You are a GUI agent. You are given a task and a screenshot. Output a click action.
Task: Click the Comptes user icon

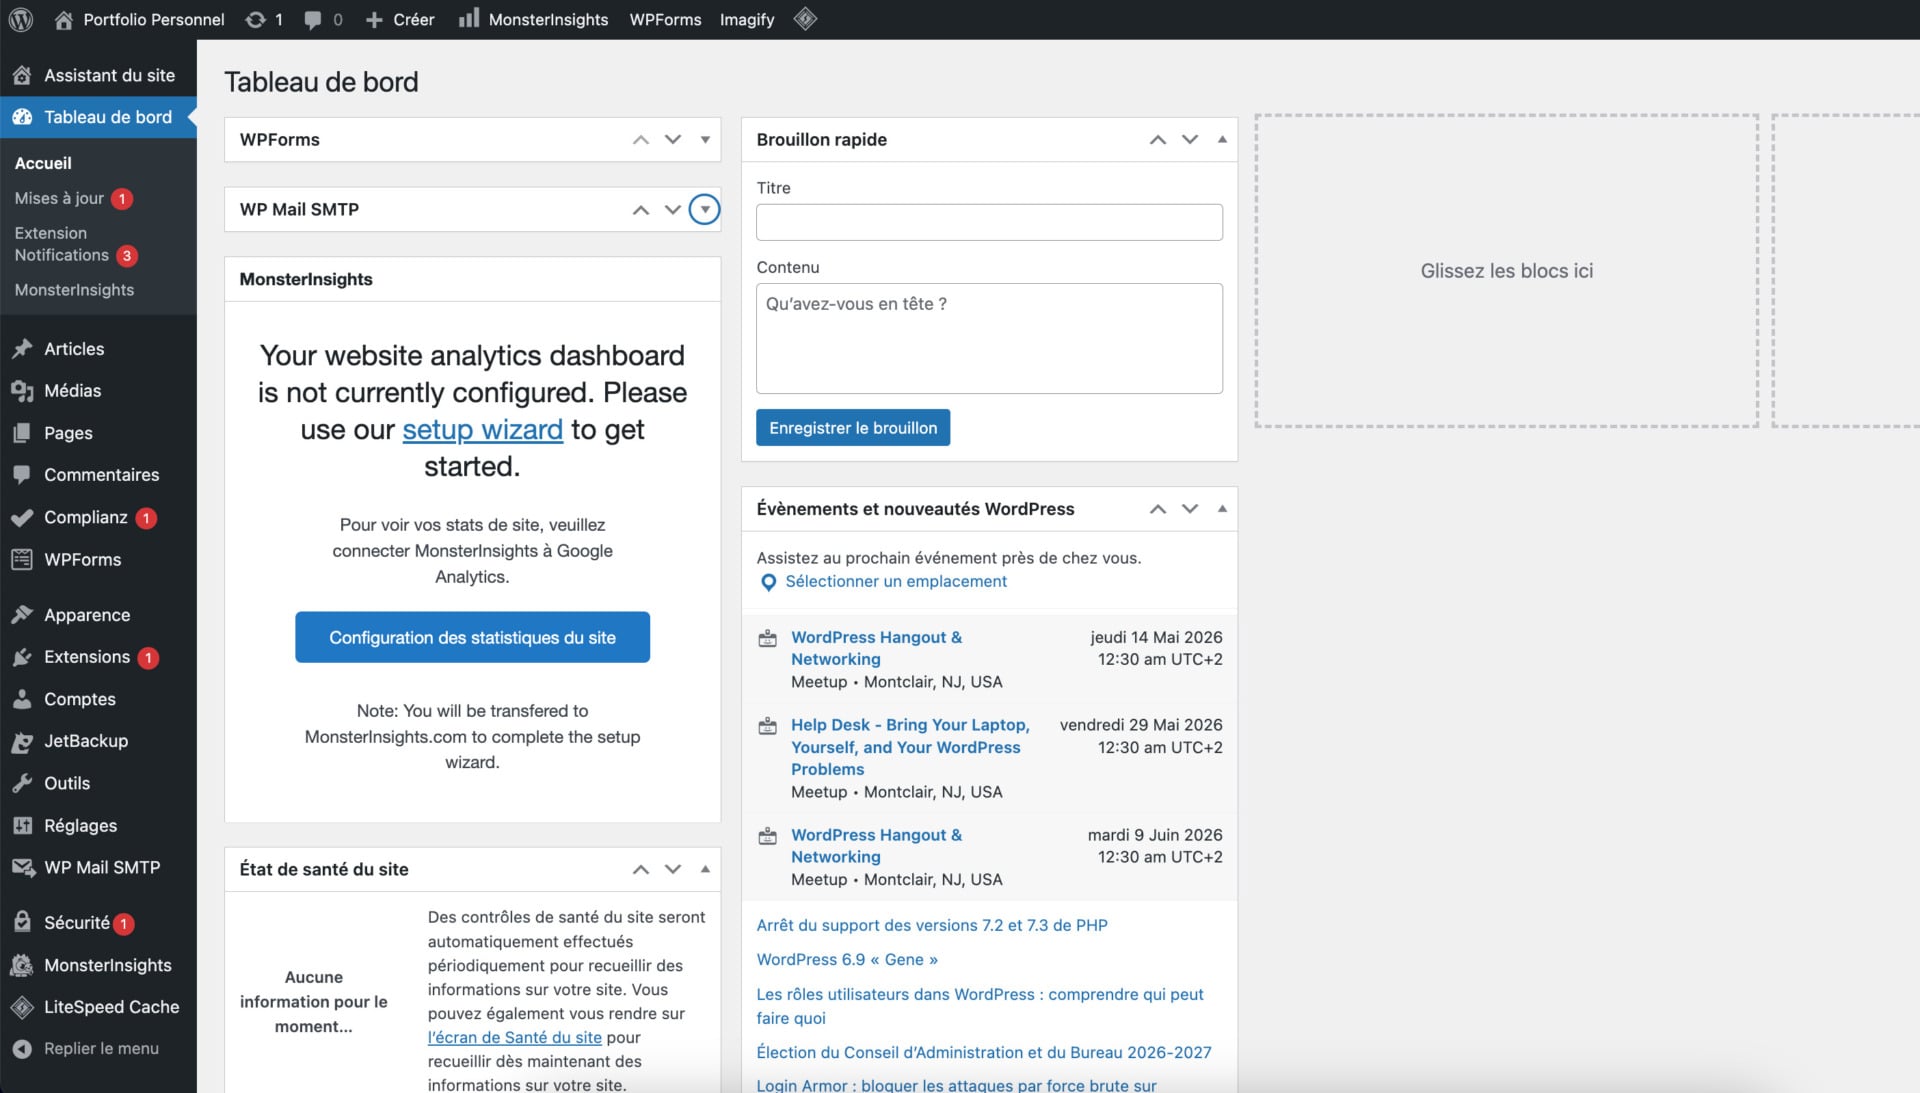pos(22,699)
